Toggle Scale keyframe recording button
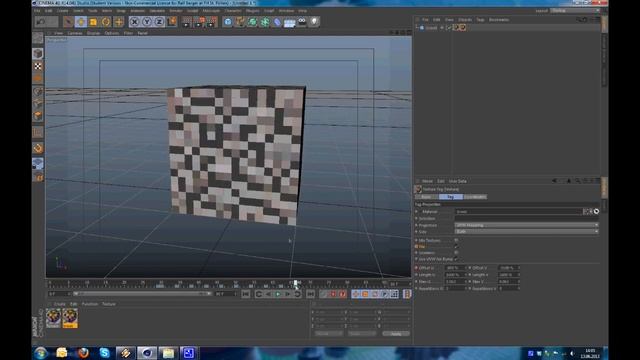Image resolution: width=640 pixels, height=360 pixels. 365,294
